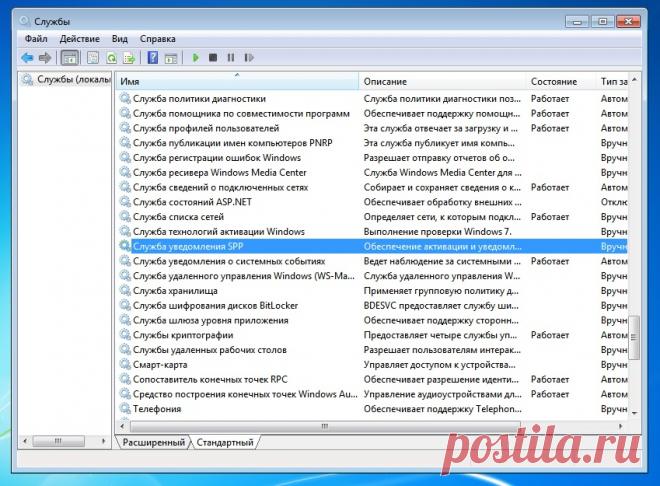
Task: Restart the service toolbar icon
Action: (249, 58)
